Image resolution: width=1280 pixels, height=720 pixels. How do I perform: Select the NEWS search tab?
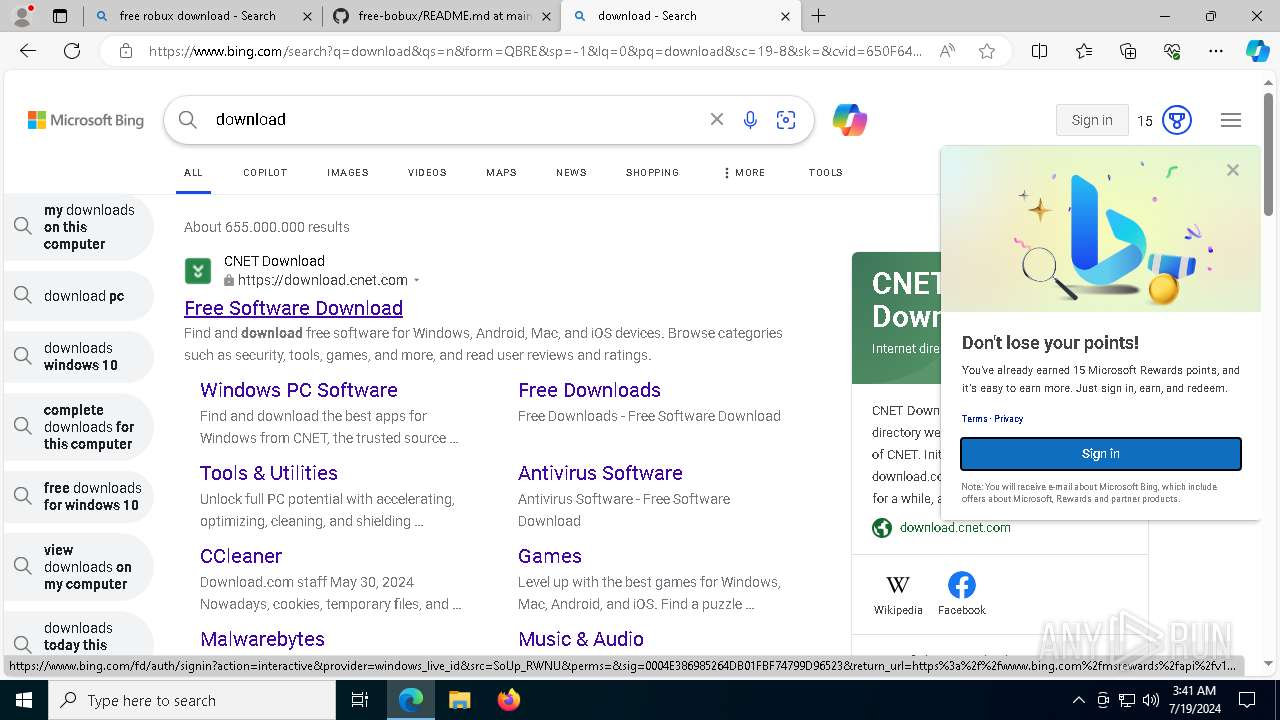(571, 172)
